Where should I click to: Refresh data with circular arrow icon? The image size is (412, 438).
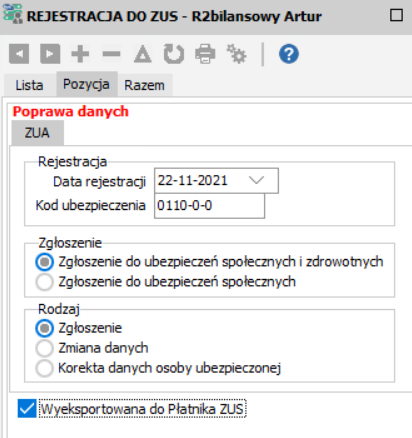tap(174, 54)
